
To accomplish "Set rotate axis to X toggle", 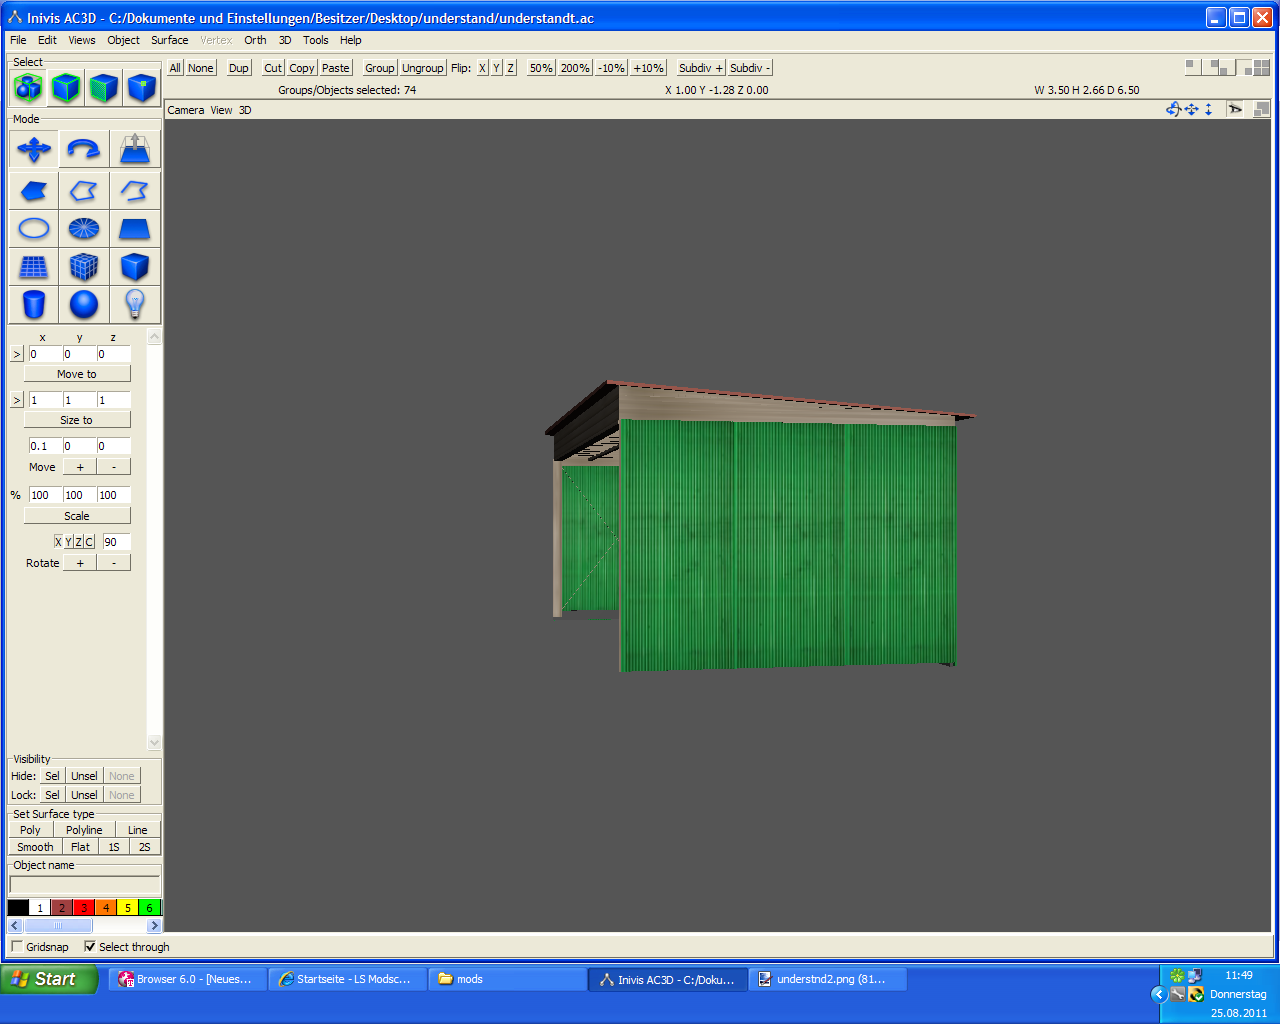I will (58, 542).
